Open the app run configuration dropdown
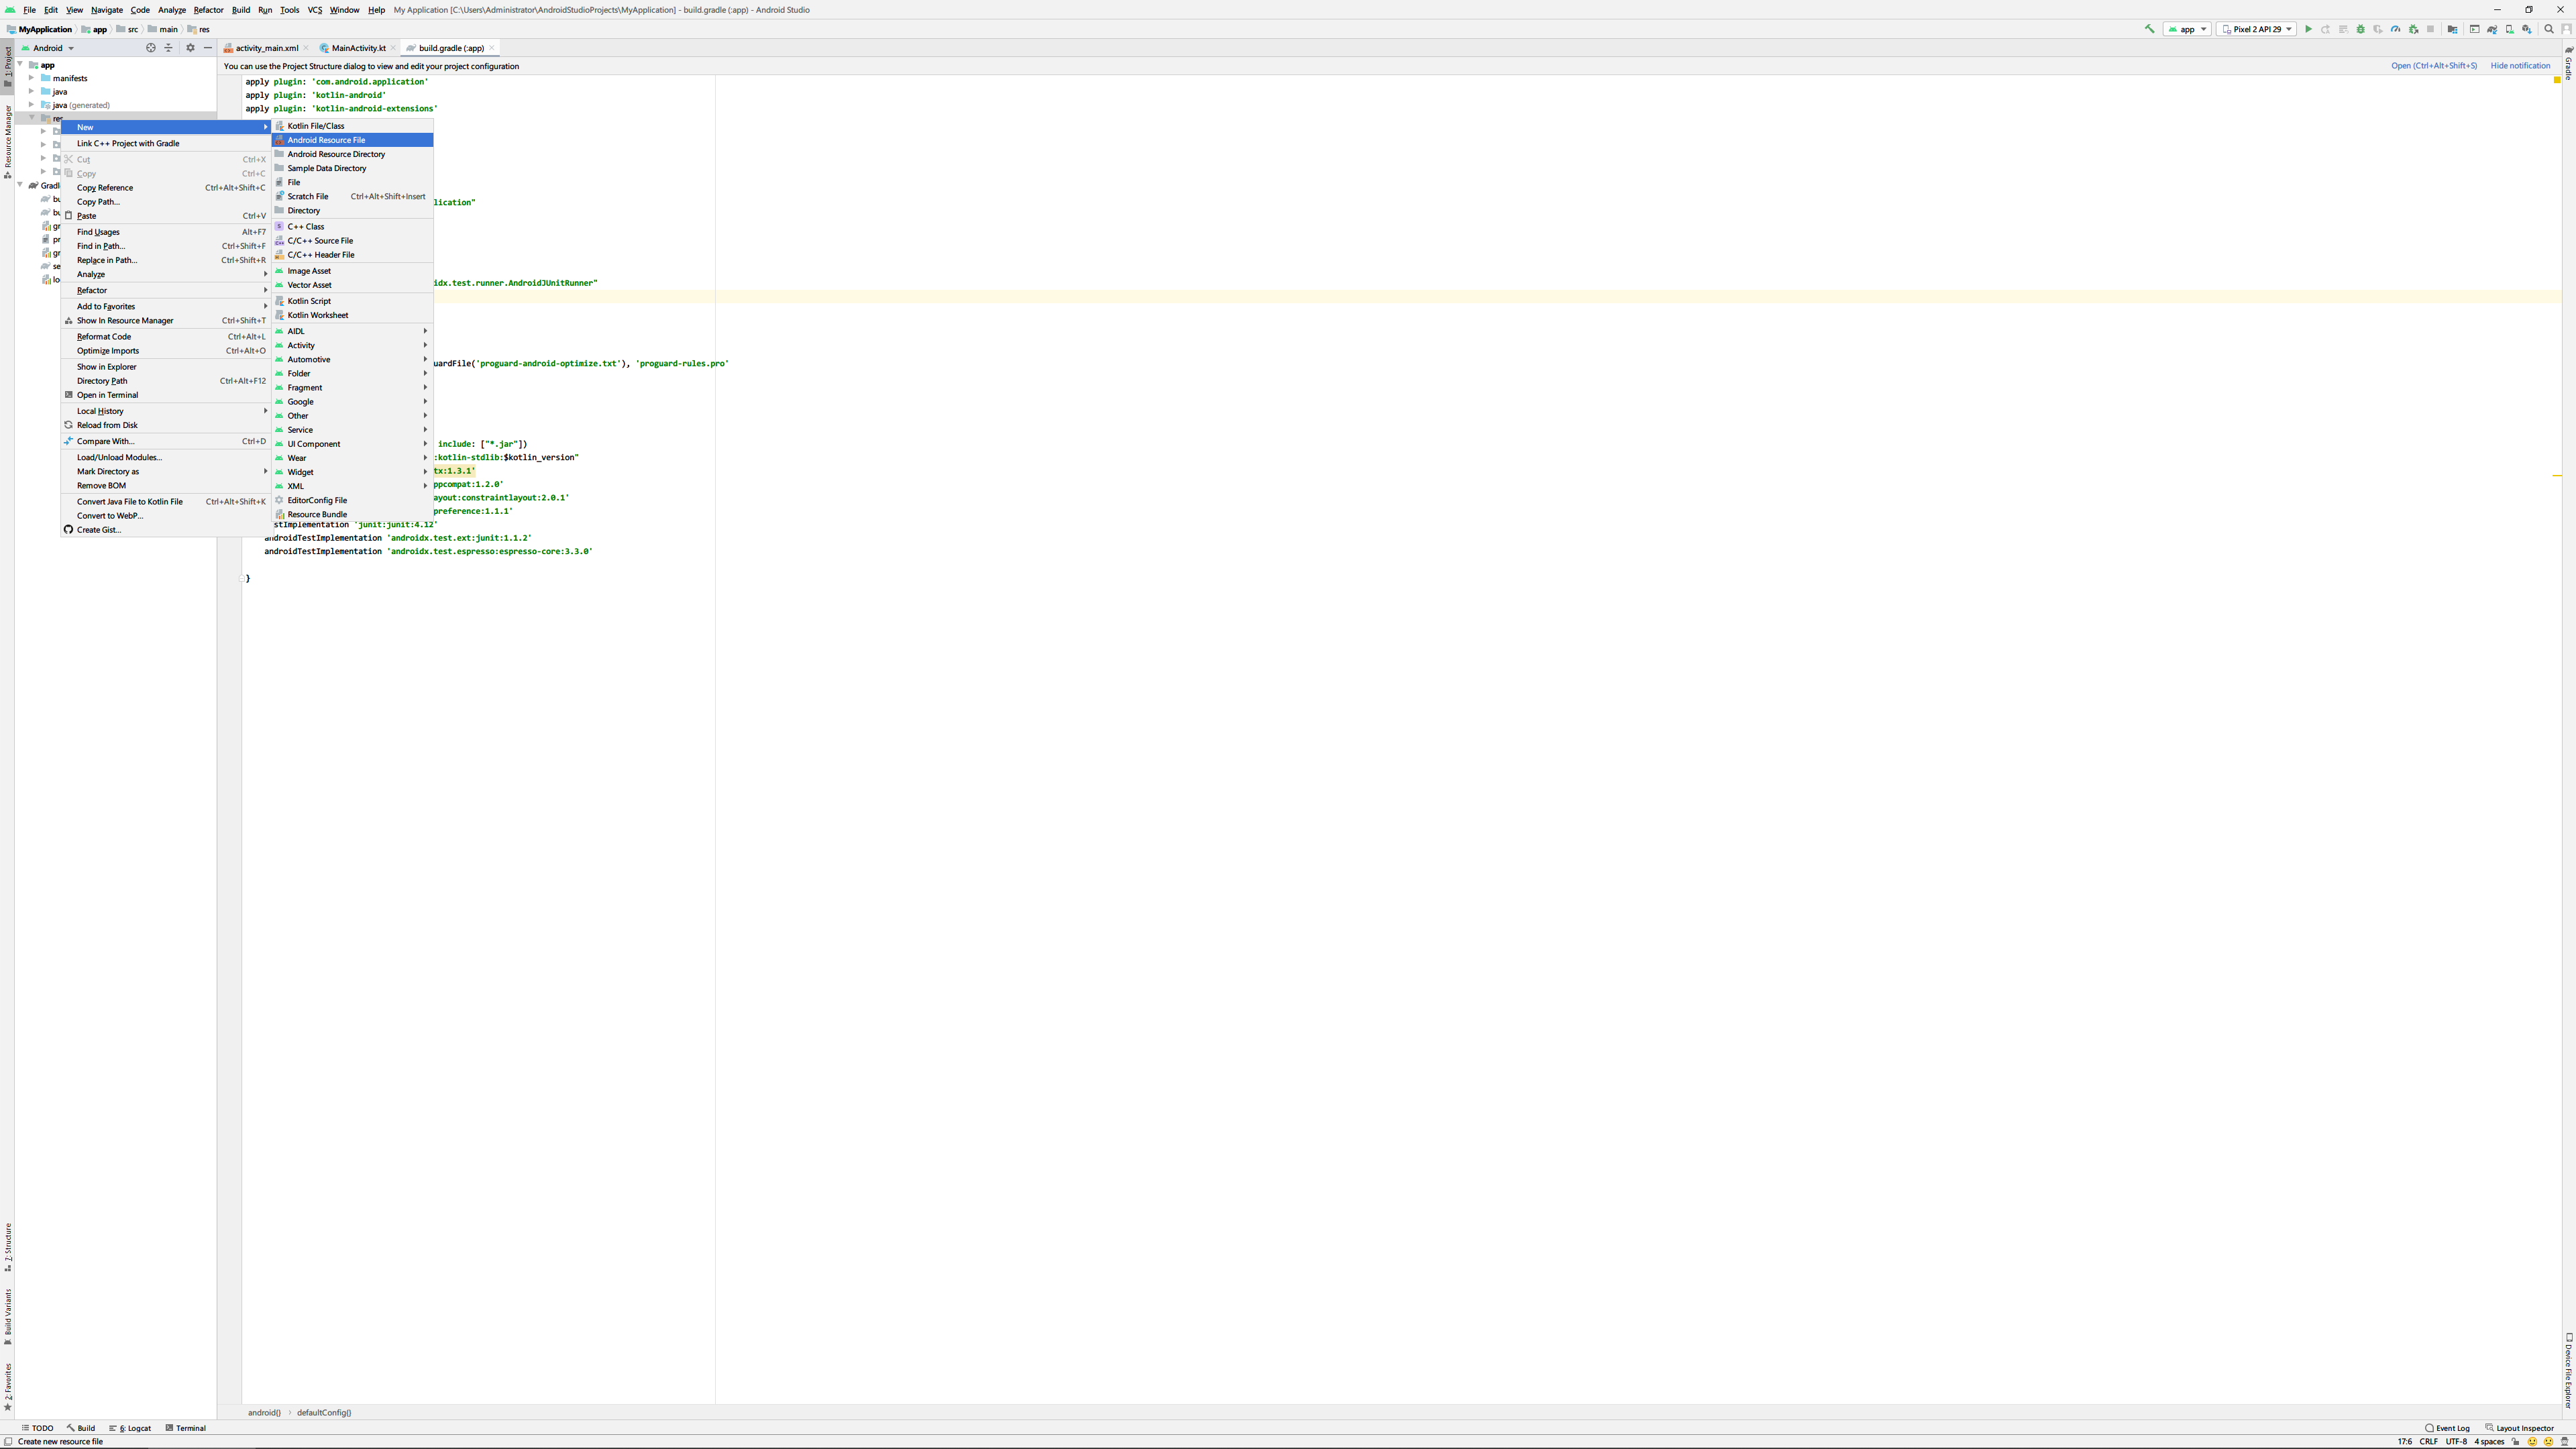This screenshot has height=1449, width=2576. tap(2187, 29)
